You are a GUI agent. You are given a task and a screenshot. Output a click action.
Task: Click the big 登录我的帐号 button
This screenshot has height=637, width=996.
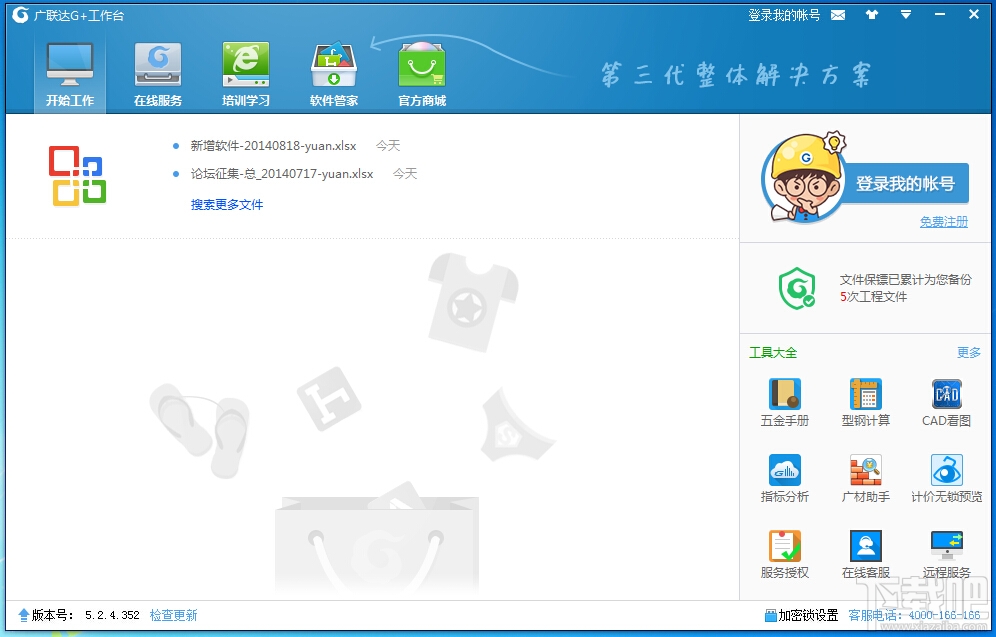(x=905, y=184)
